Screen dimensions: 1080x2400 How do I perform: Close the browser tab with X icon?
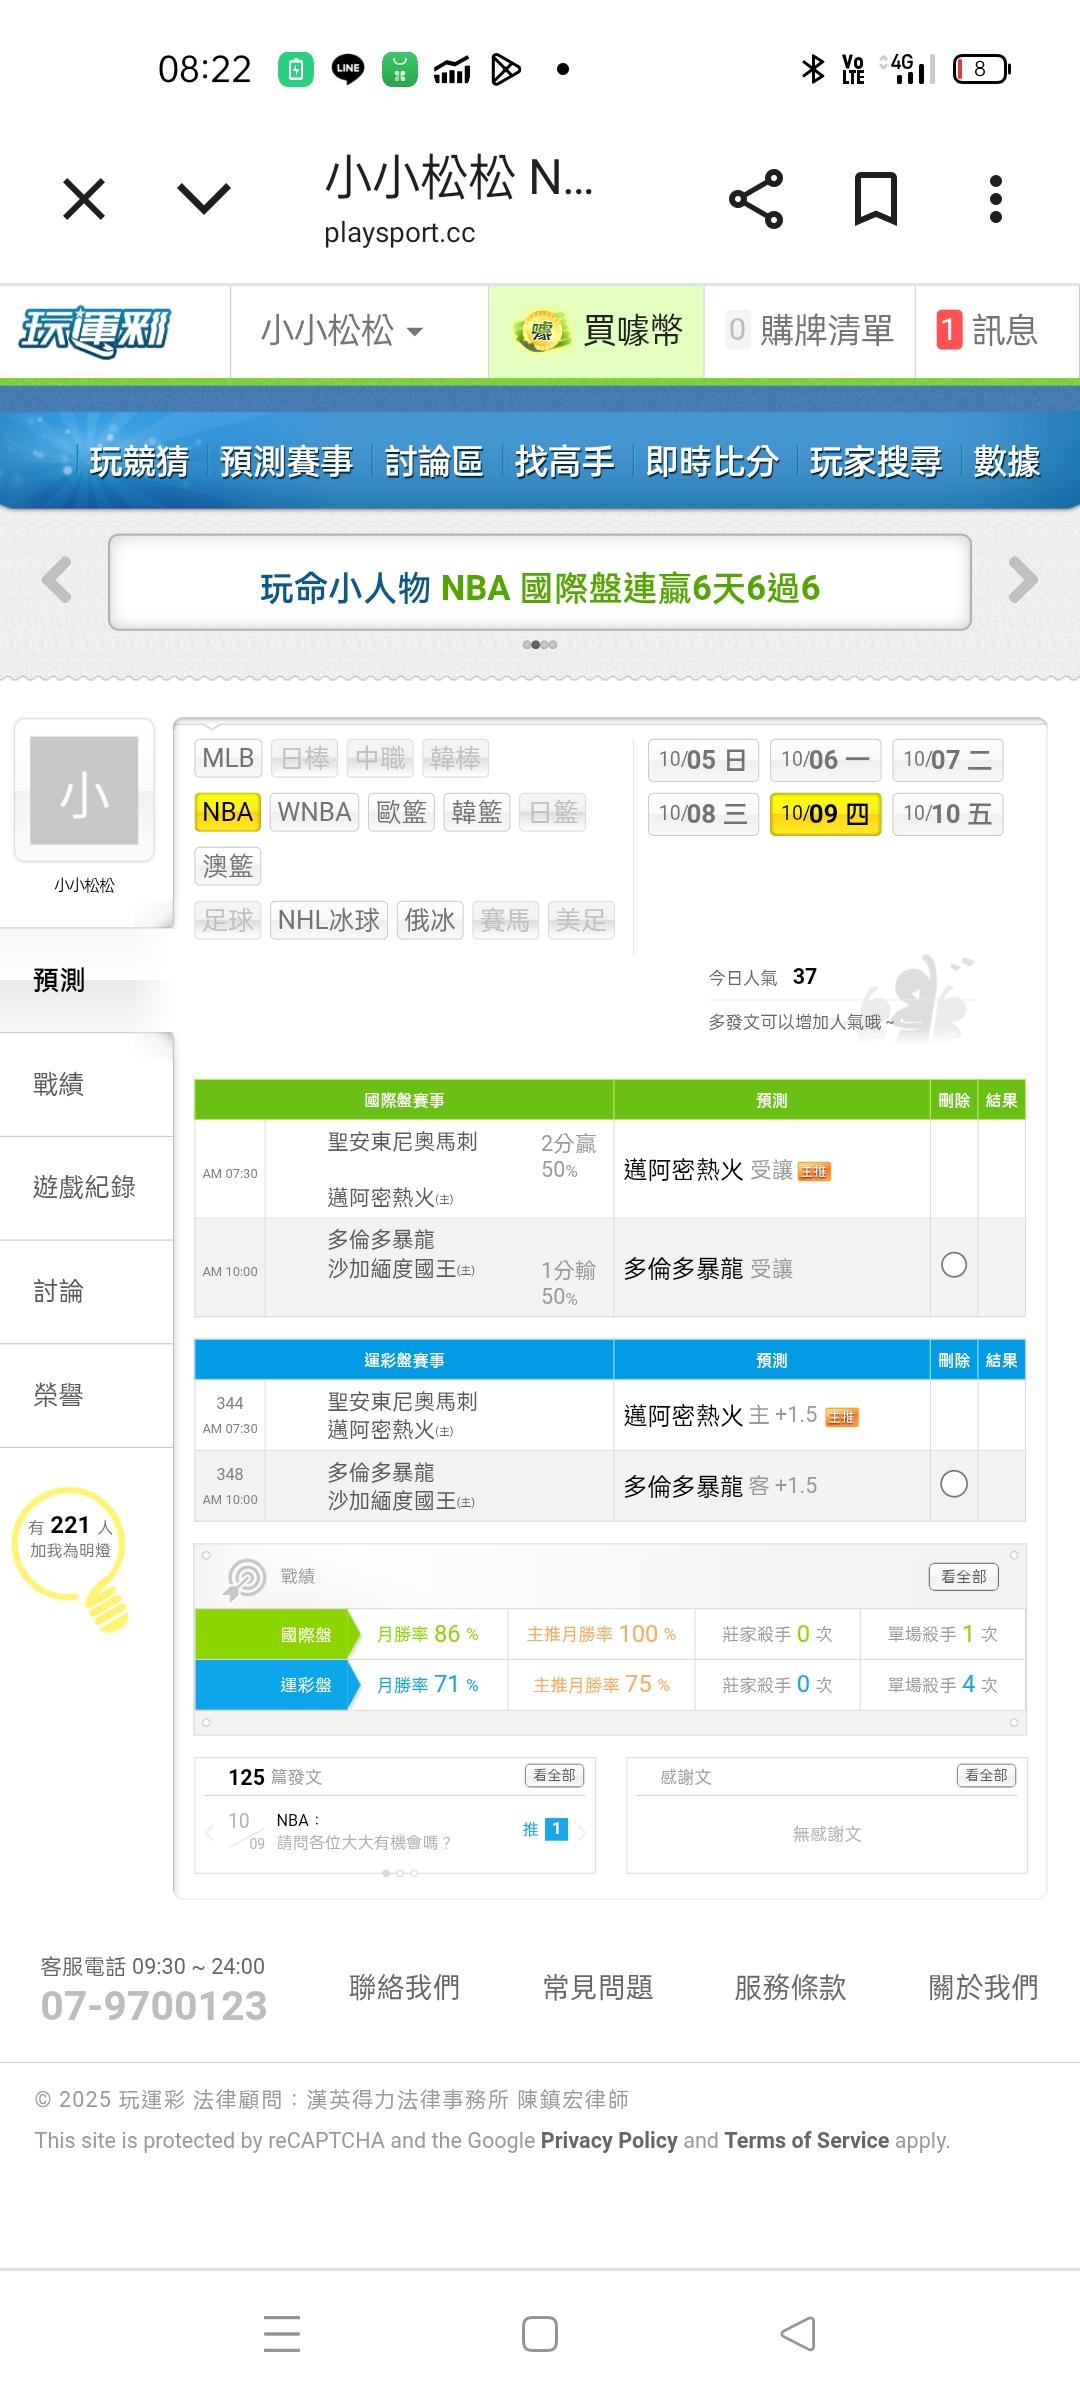point(84,199)
